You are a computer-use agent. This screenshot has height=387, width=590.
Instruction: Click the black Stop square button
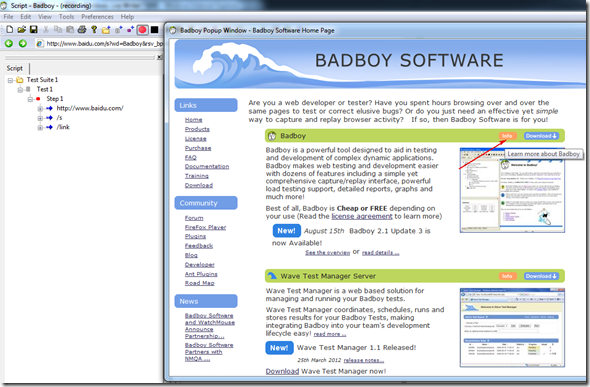pos(155,29)
